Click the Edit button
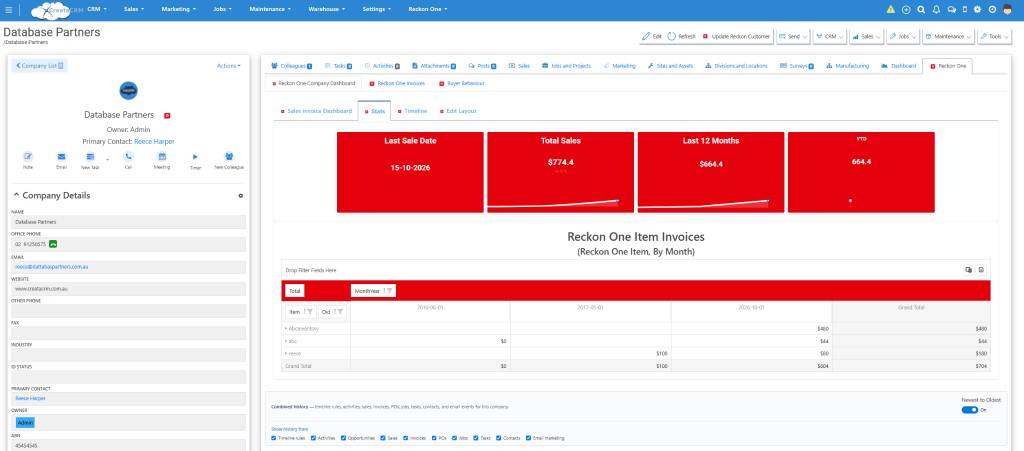This screenshot has width=1024, height=451. [652, 37]
